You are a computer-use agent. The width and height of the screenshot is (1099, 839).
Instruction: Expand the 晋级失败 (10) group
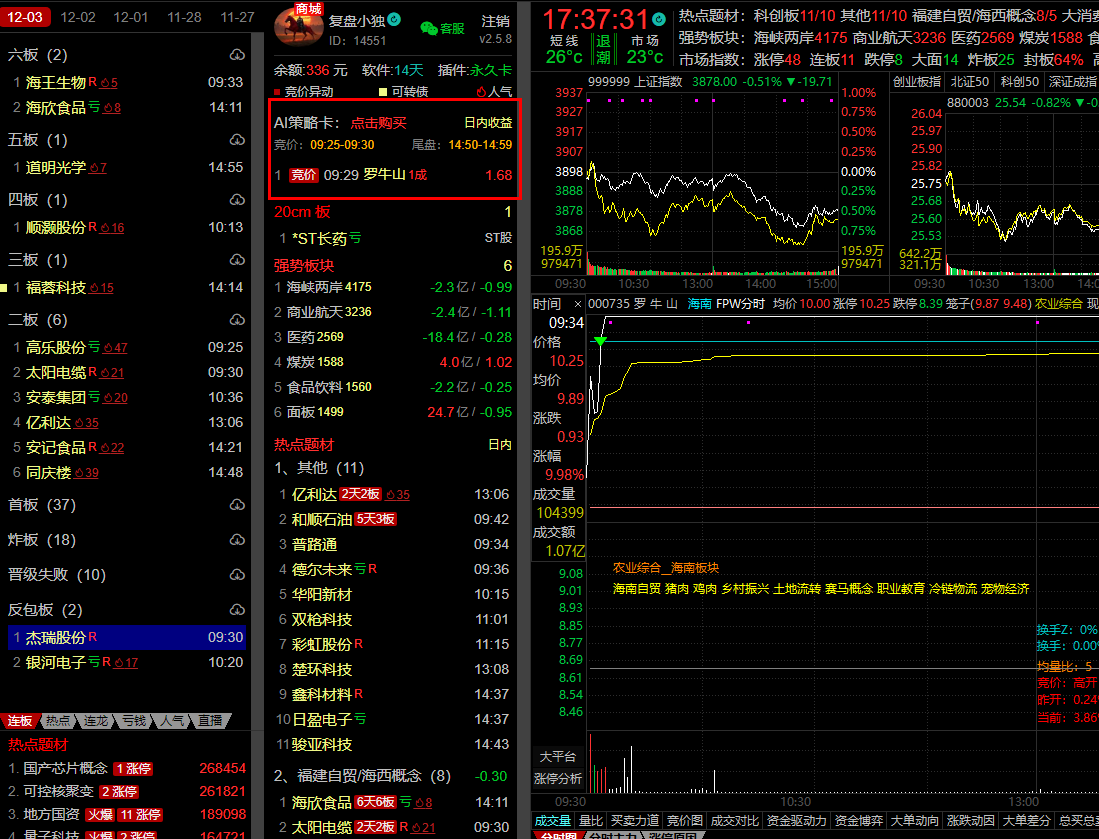pos(56,574)
